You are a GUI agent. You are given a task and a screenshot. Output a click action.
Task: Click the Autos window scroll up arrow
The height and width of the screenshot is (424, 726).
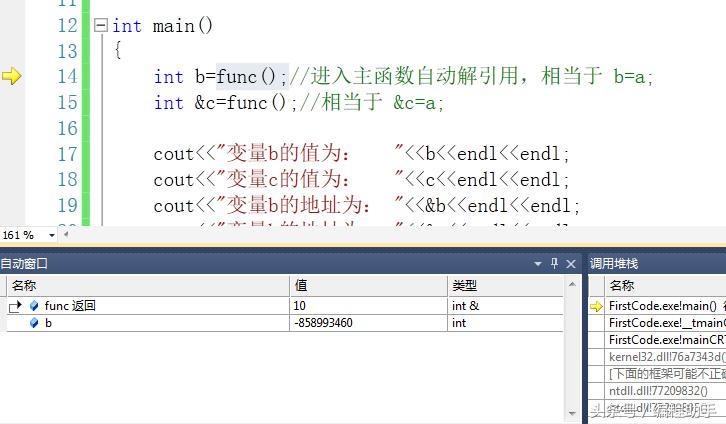point(572,284)
